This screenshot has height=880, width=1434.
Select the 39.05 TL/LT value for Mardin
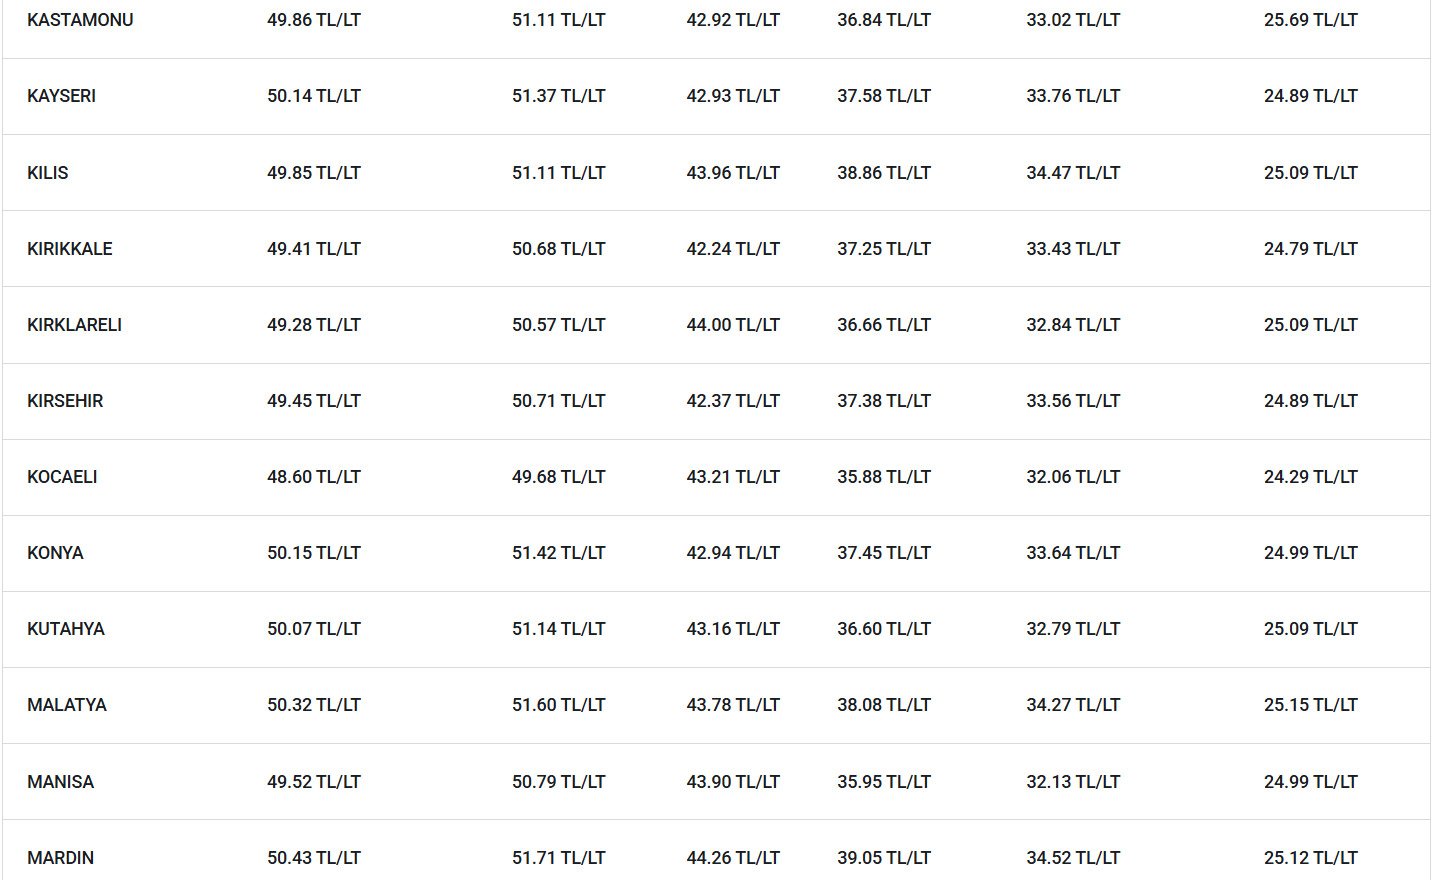884,858
